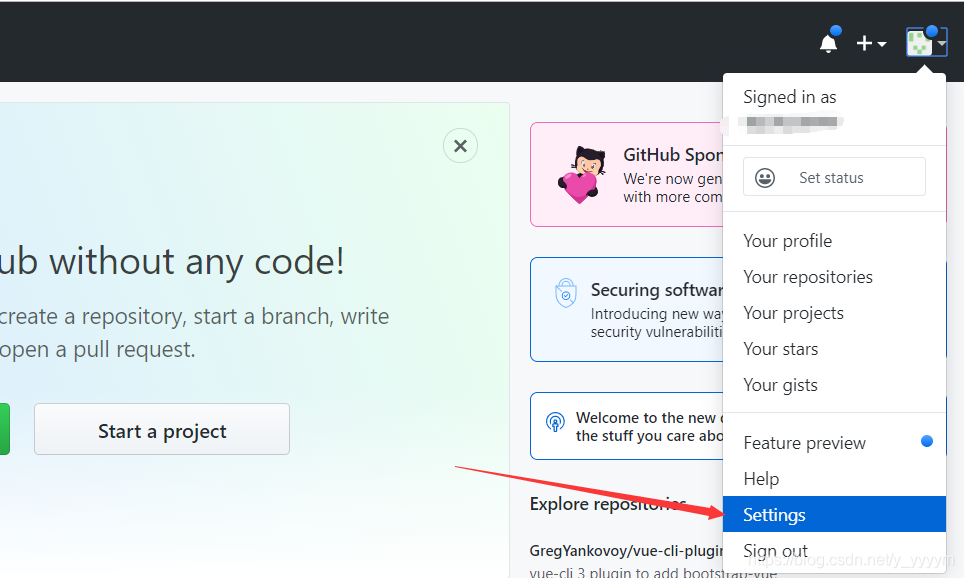Open GregYankovoy/vue-cli-plugin repository link

click(x=626, y=550)
